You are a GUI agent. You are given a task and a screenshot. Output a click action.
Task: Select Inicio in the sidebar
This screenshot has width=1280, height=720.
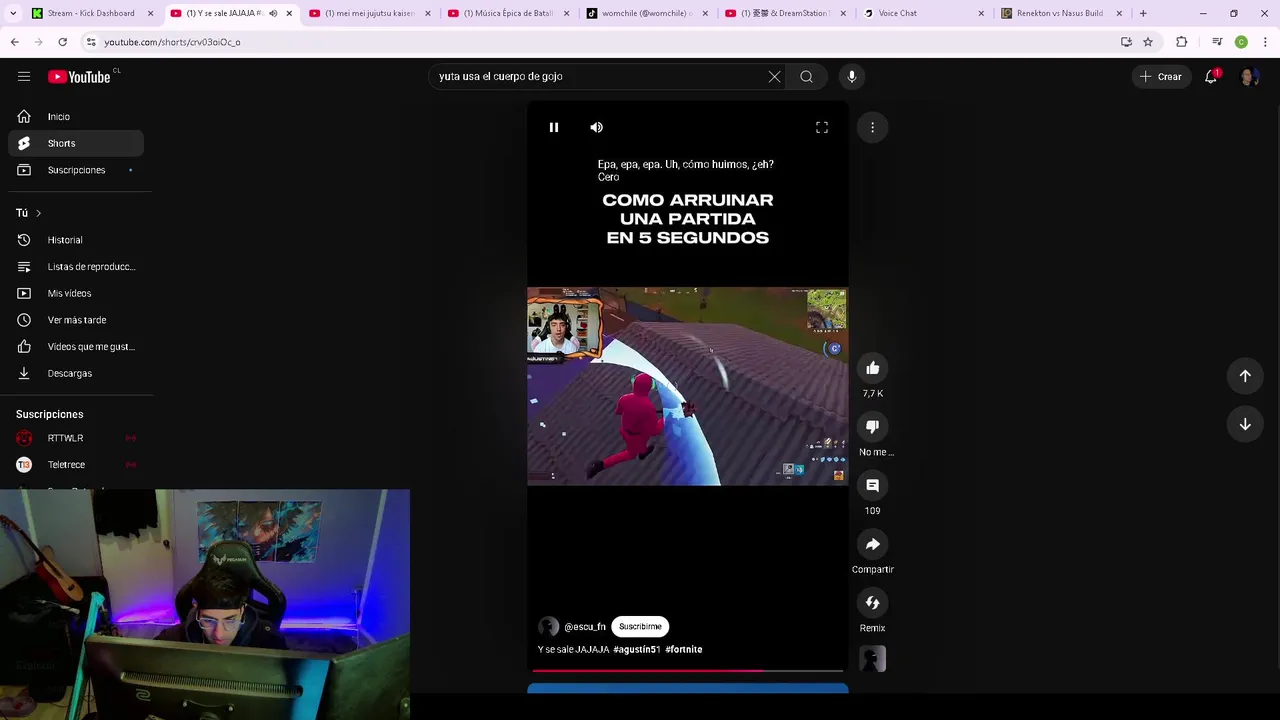(x=76, y=117)
